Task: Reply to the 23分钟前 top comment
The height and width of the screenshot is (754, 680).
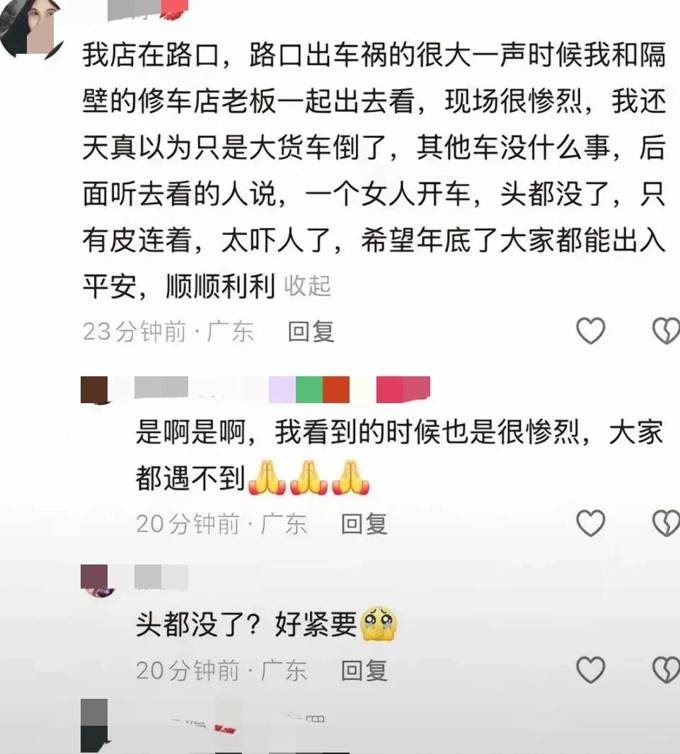Action: point(311,331)
